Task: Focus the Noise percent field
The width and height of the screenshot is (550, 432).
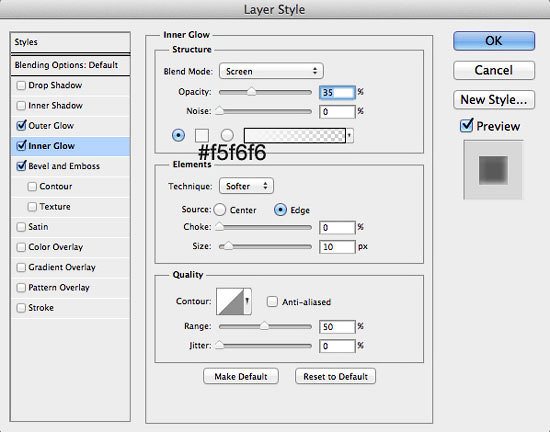Action: click(337, 112)
